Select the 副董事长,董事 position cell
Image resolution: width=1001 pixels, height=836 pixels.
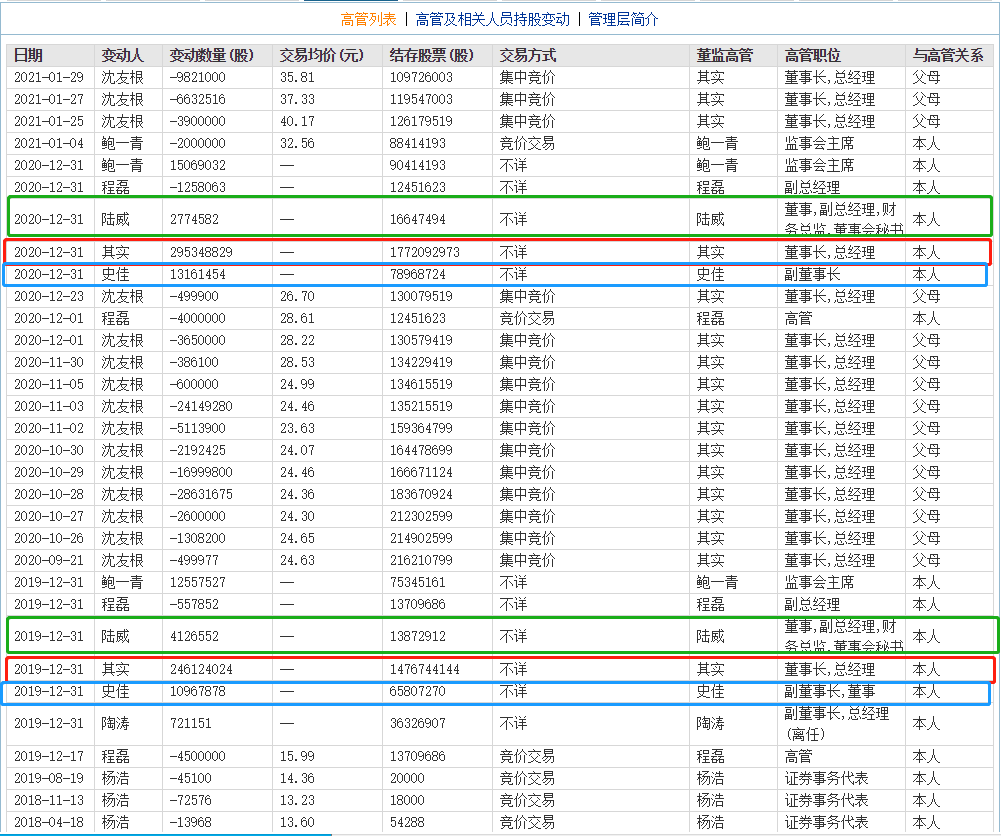point(830,692)
